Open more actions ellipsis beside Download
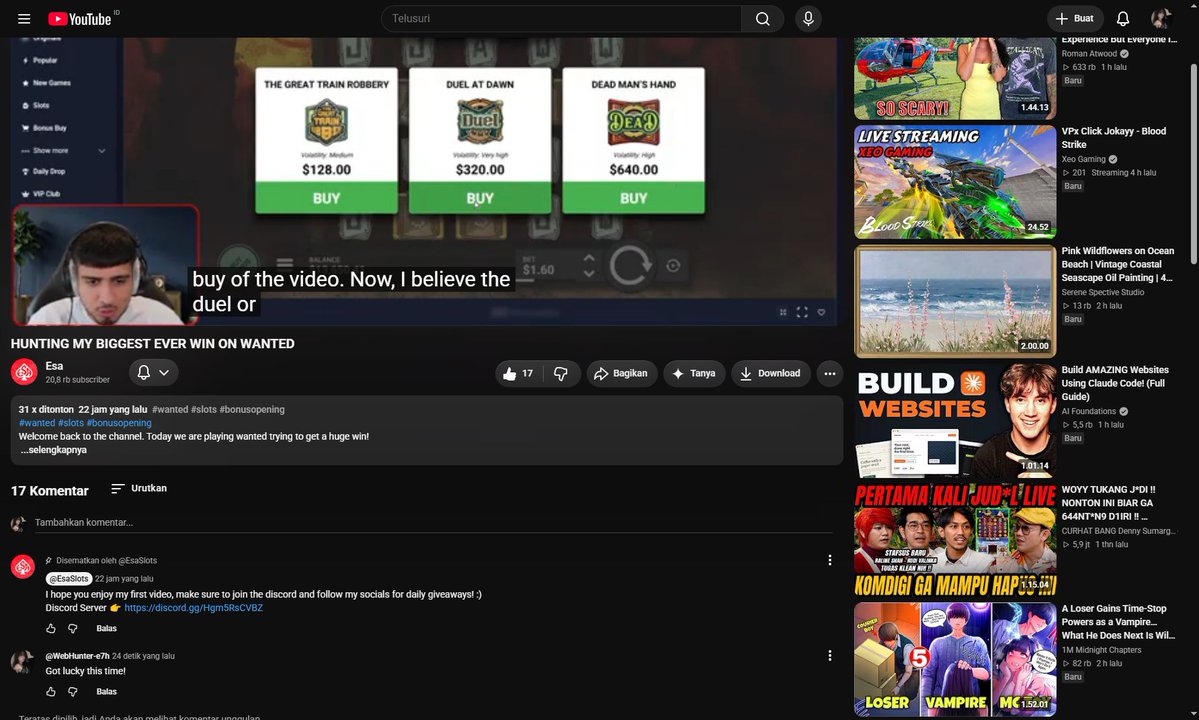This screenshot has width=1199, height=720. (830, 373)
